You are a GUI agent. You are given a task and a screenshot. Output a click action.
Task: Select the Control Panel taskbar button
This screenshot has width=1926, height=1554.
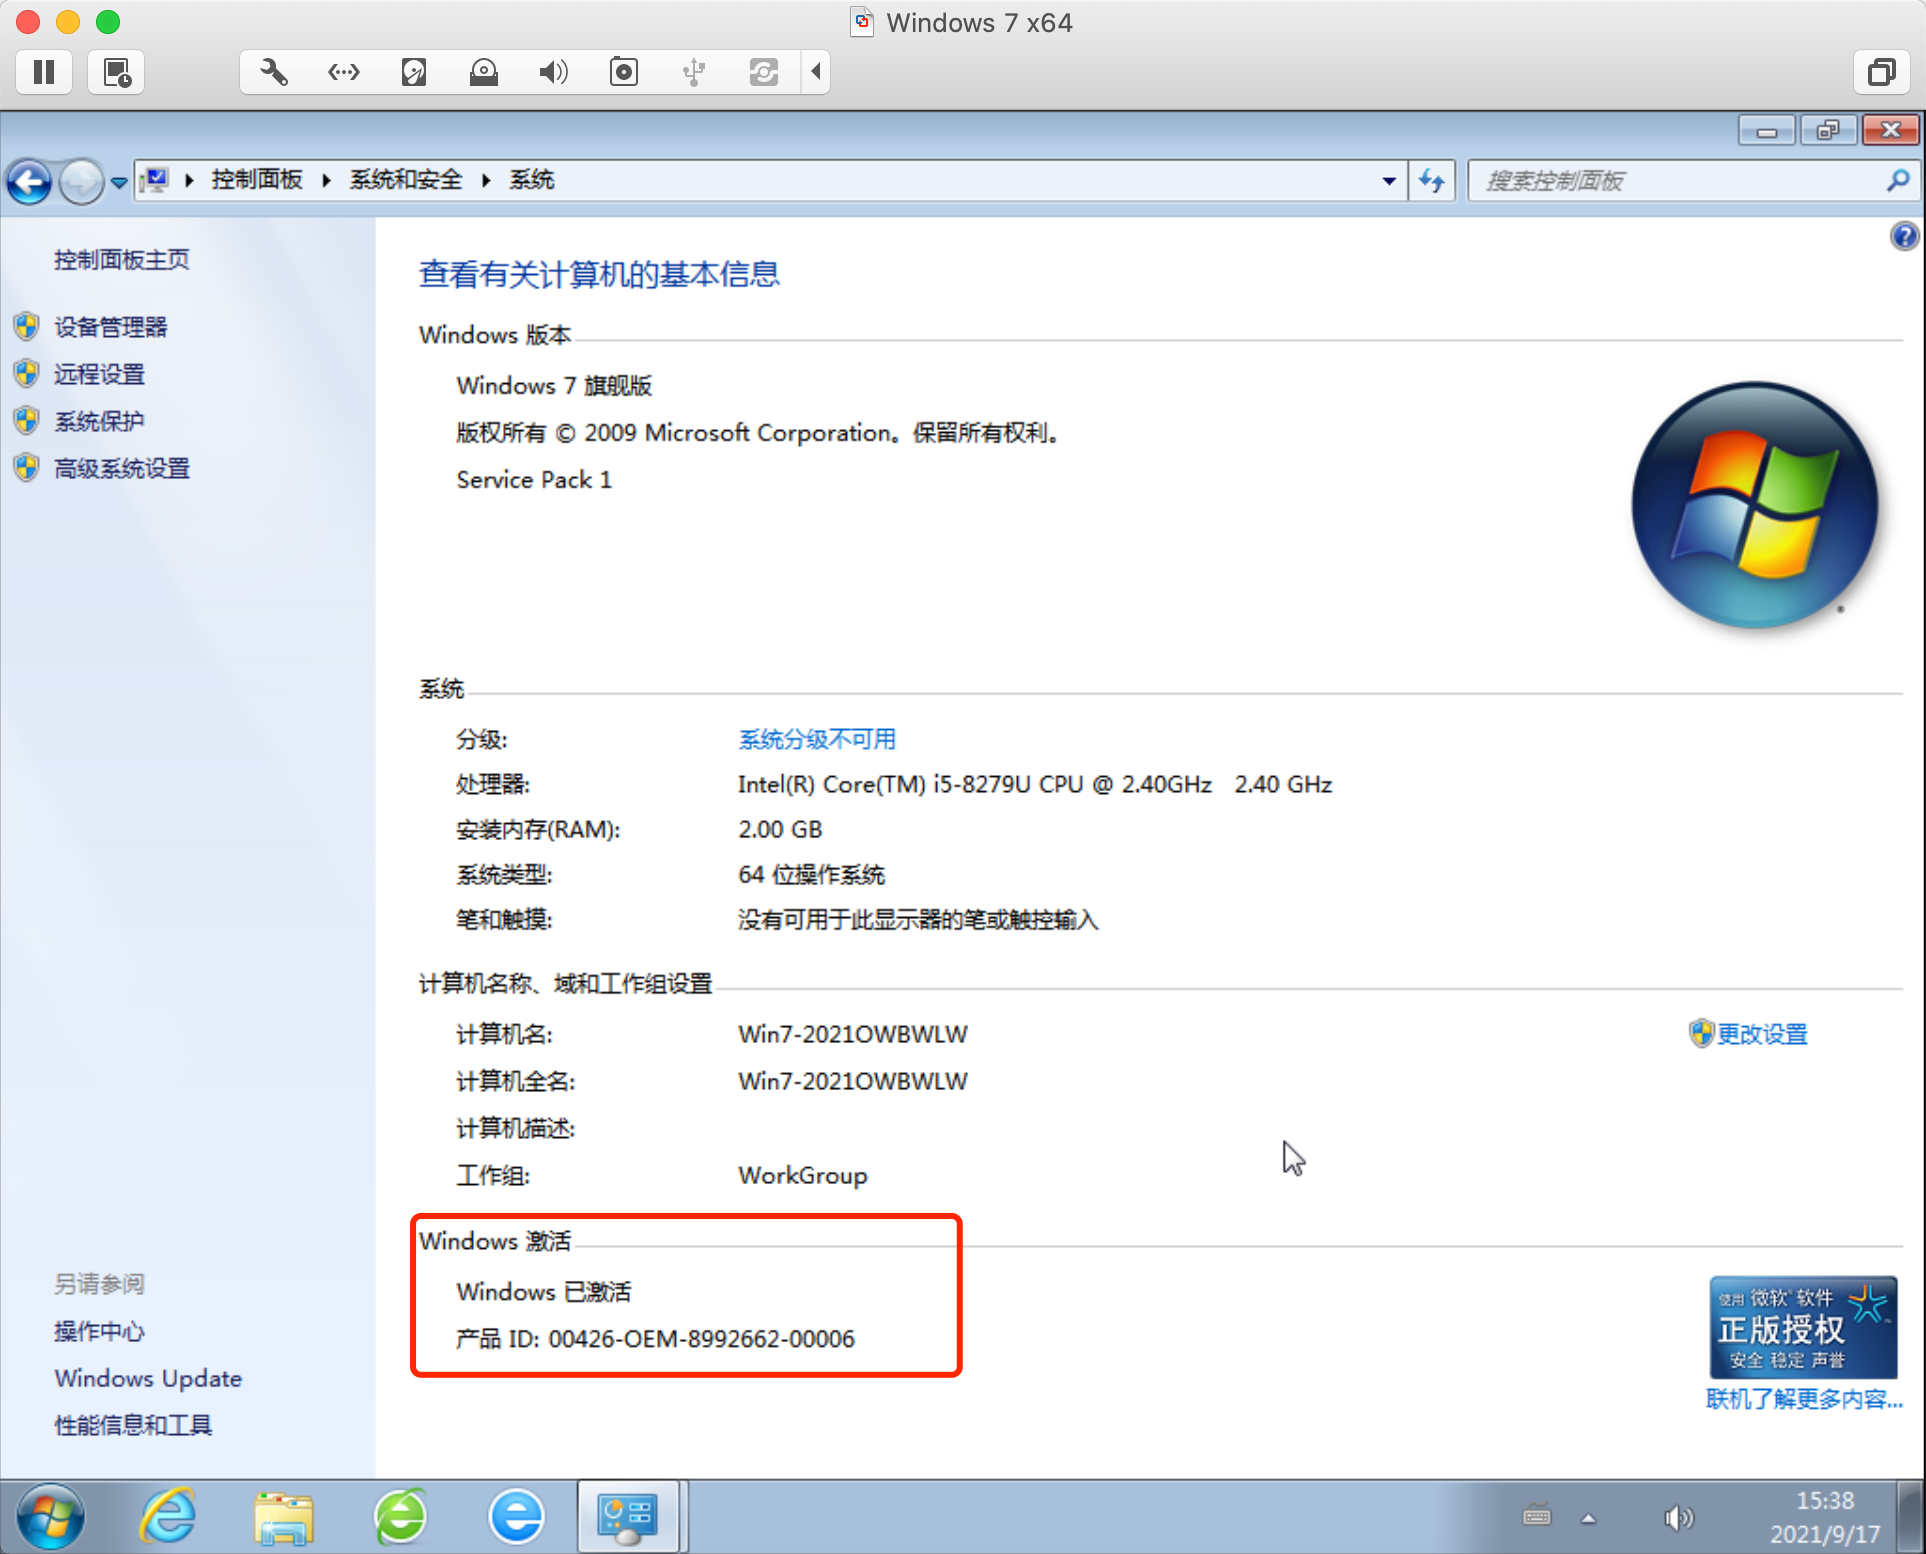coord(628,1517)
